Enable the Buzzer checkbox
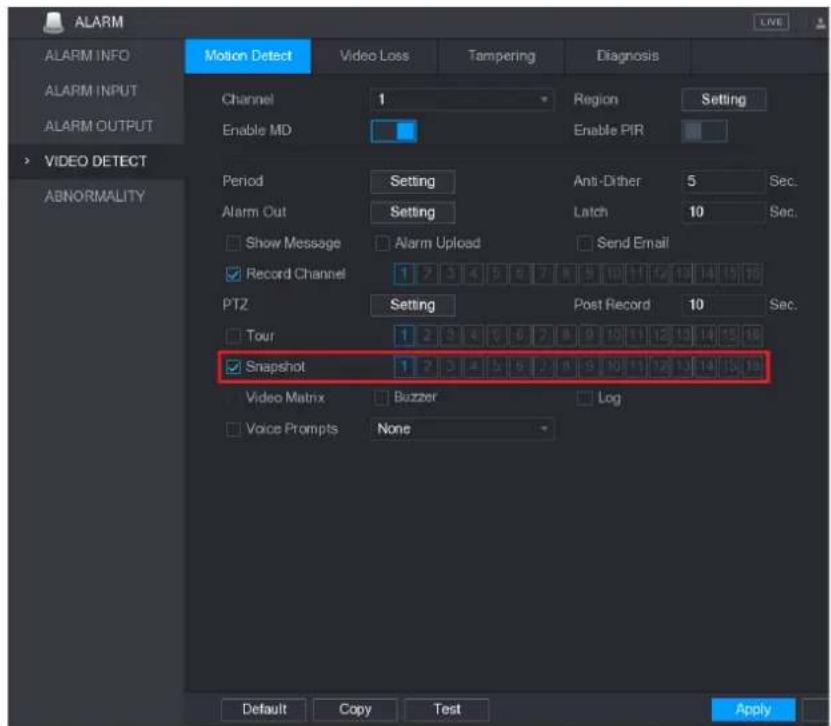 [382, 397]
